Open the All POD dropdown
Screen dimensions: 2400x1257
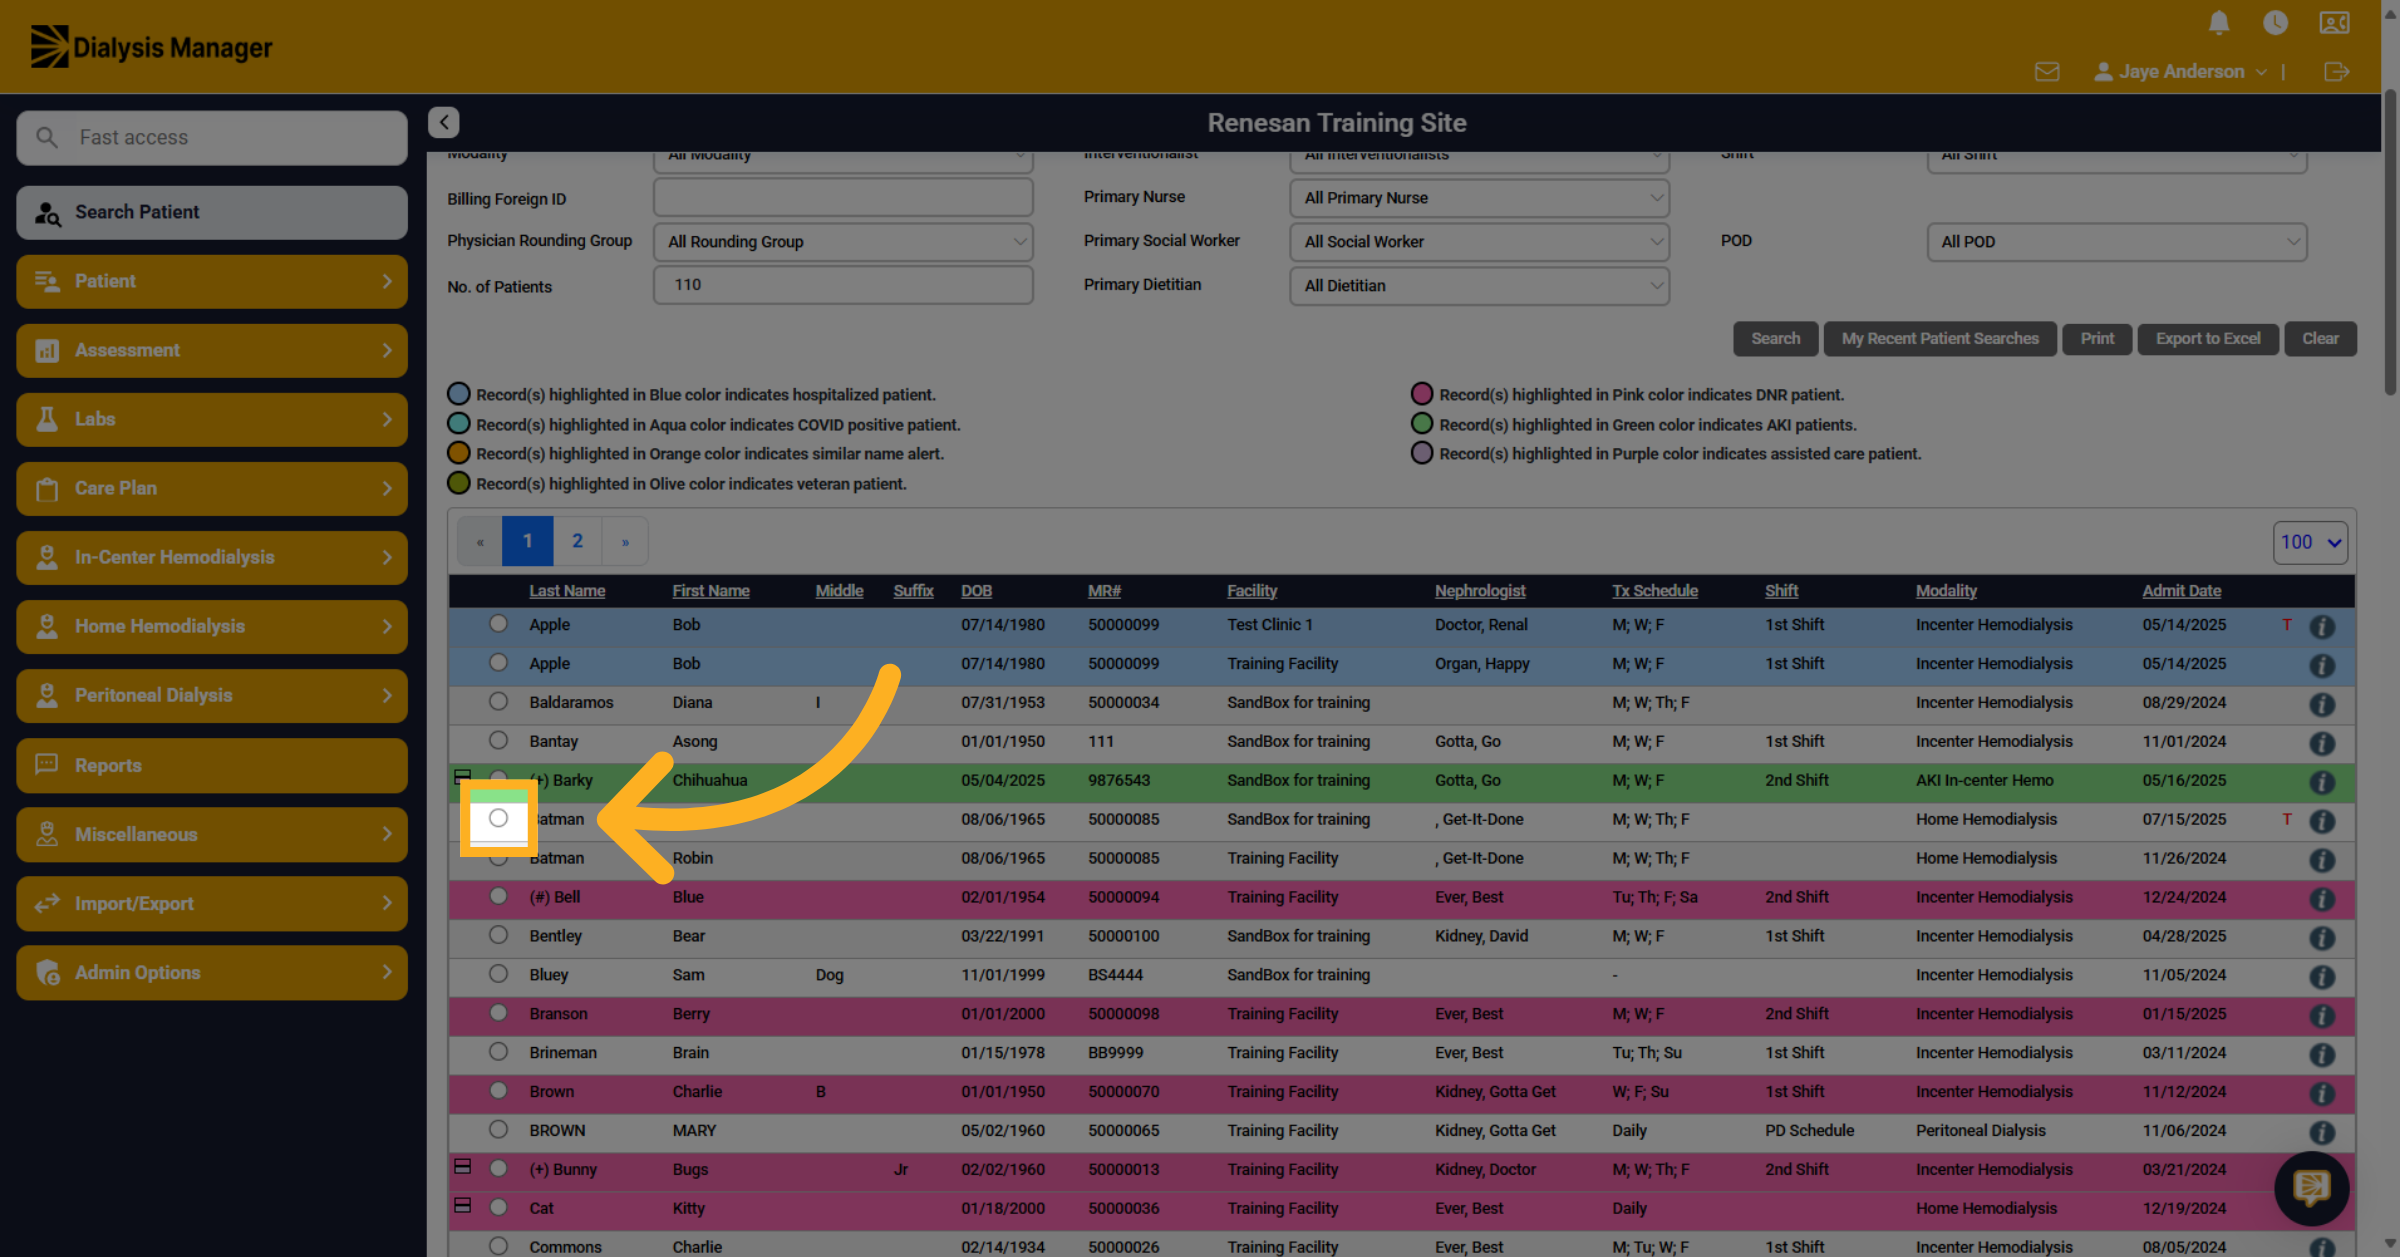click(x=2116, y=242)
